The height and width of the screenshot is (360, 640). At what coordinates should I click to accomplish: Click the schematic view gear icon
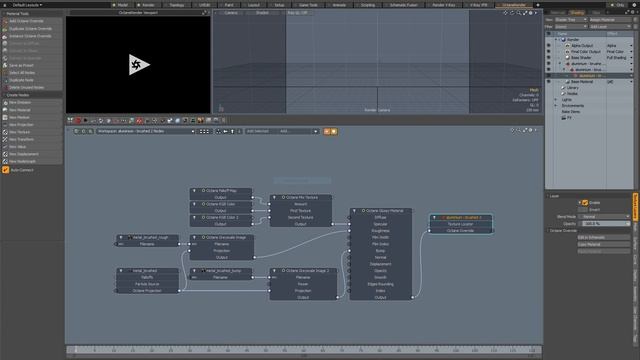pos(531,130)
